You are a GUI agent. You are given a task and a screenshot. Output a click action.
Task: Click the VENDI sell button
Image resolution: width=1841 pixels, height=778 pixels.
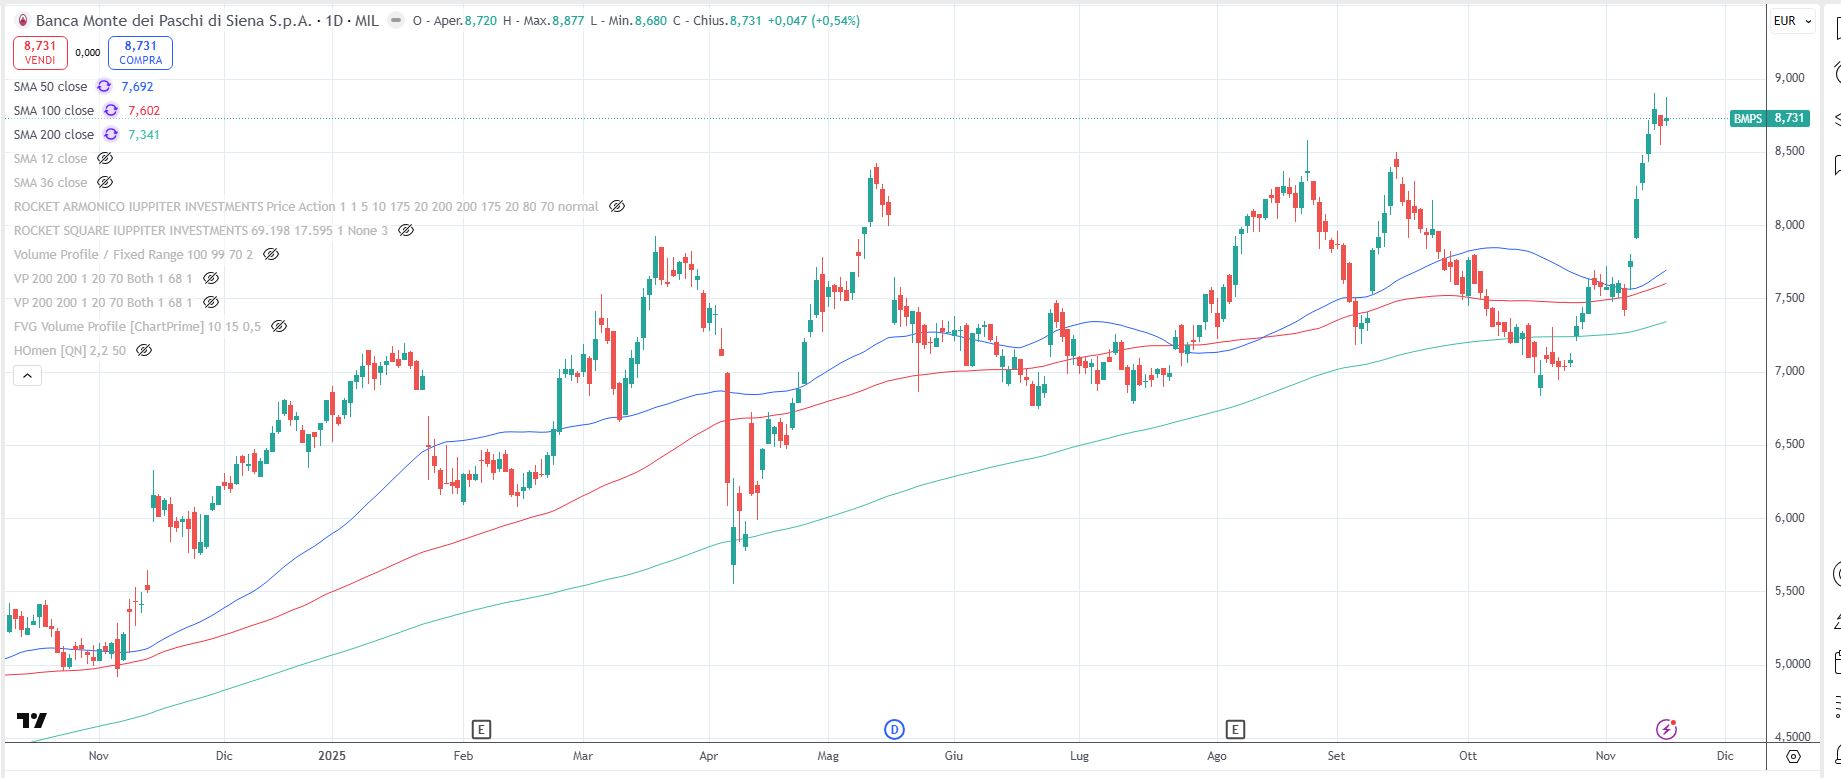tap(40, 52)
